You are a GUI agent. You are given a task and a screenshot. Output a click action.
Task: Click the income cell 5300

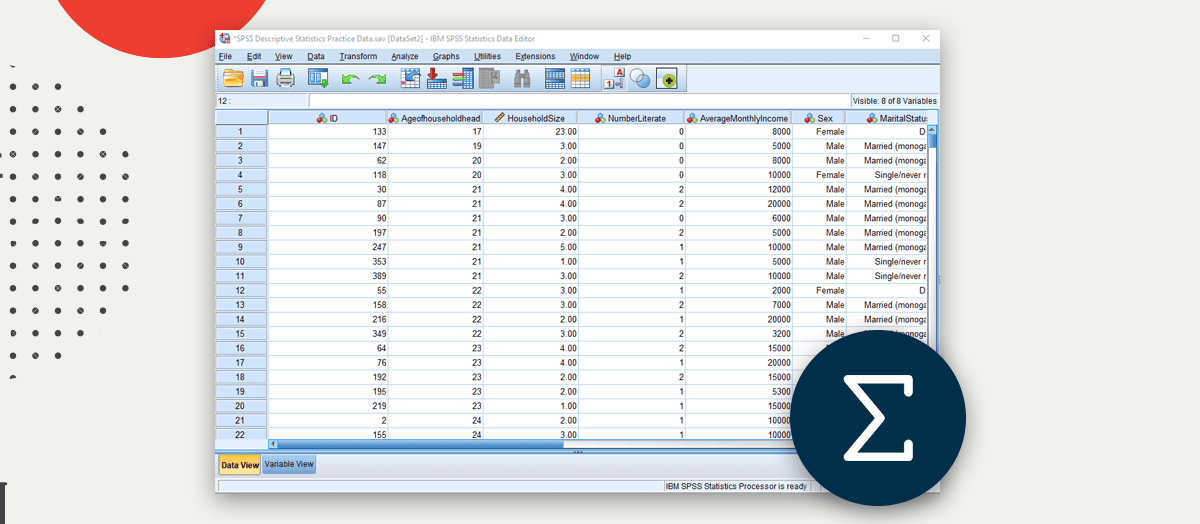pos(738,392)
